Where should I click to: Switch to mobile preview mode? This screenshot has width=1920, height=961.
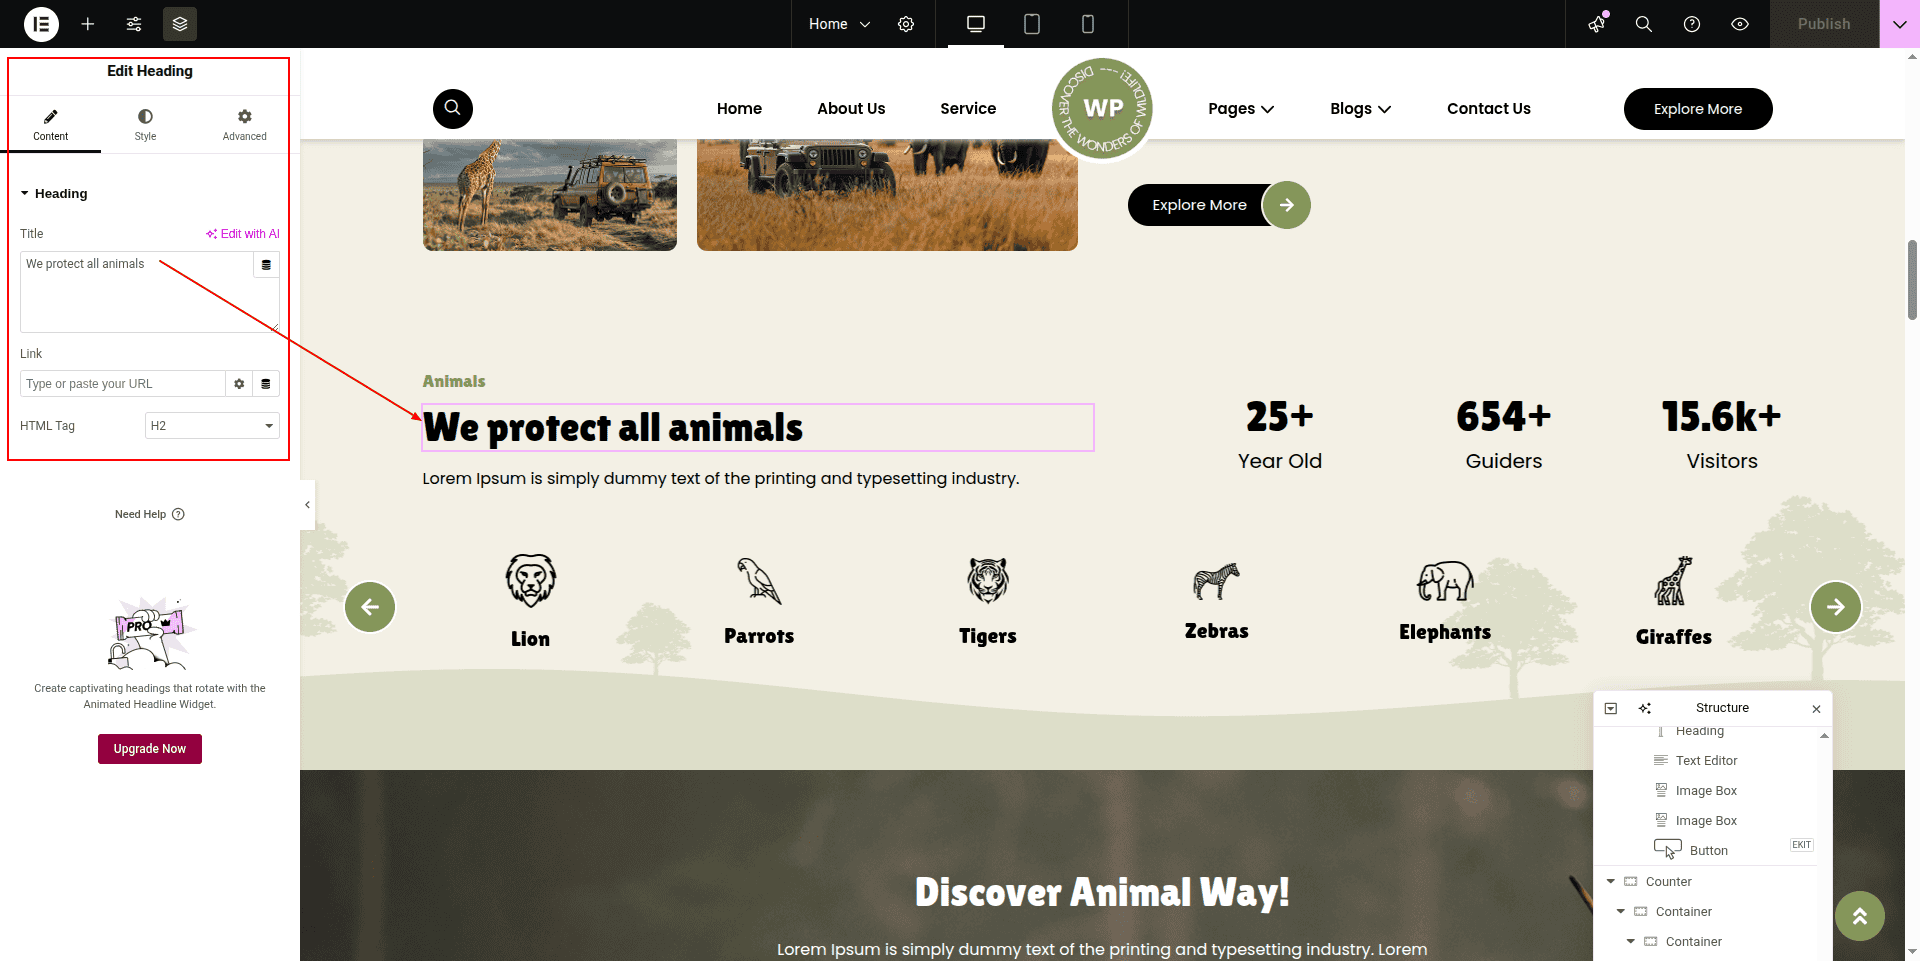click(x=1088, y=24)
